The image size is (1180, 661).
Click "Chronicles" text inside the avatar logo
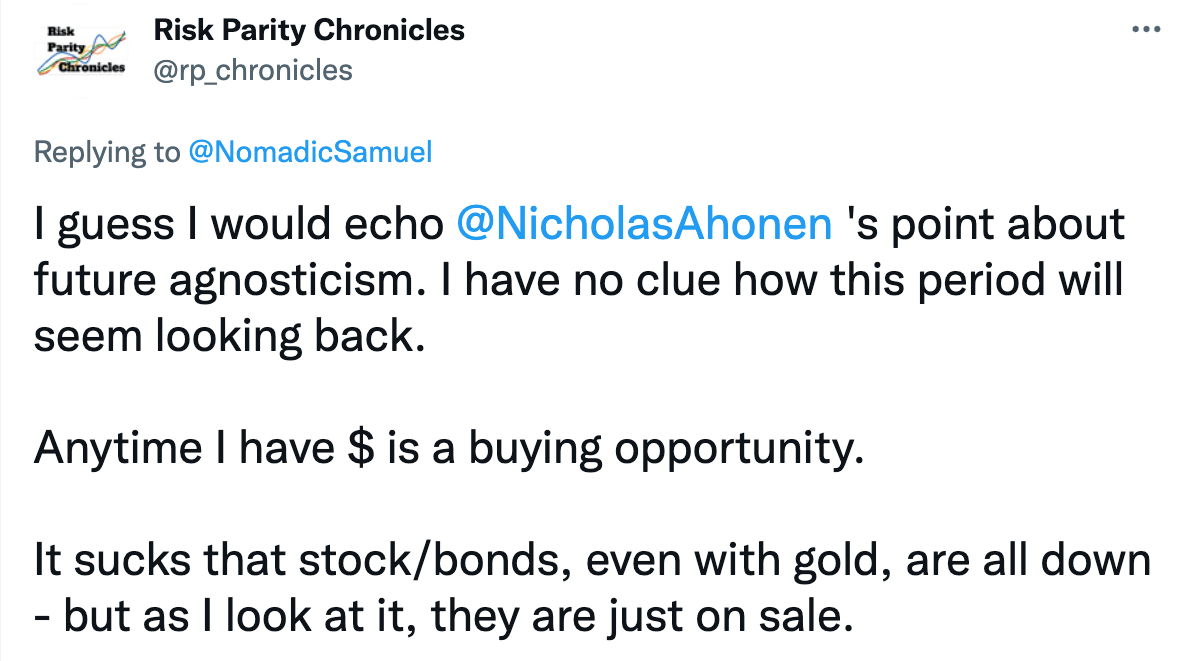tap(92, 67)
